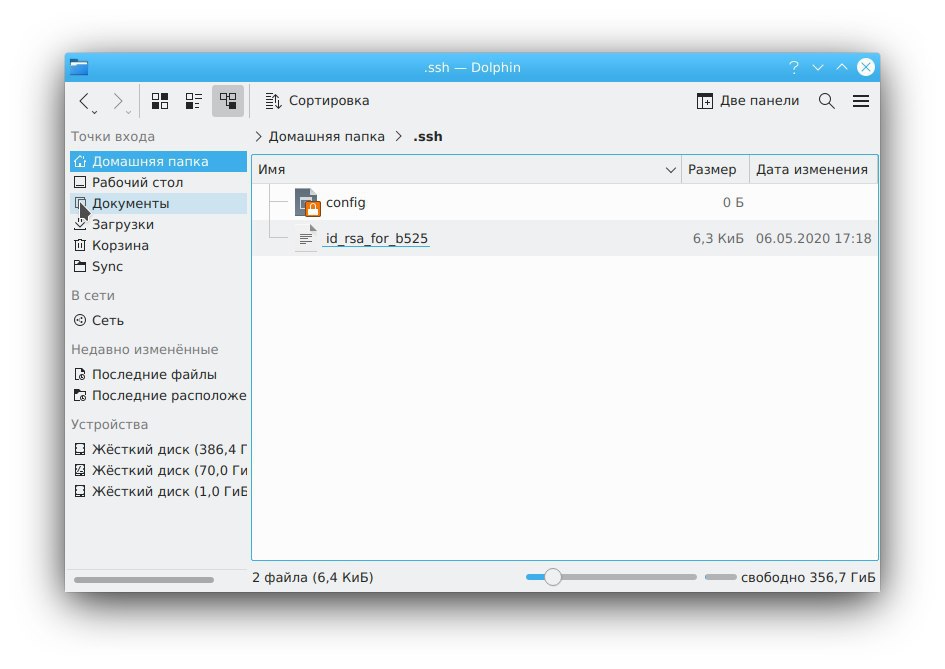The height and width of the screenshot is (669, 945).
Task: Click the Точки входа section header
Action: 113,136
